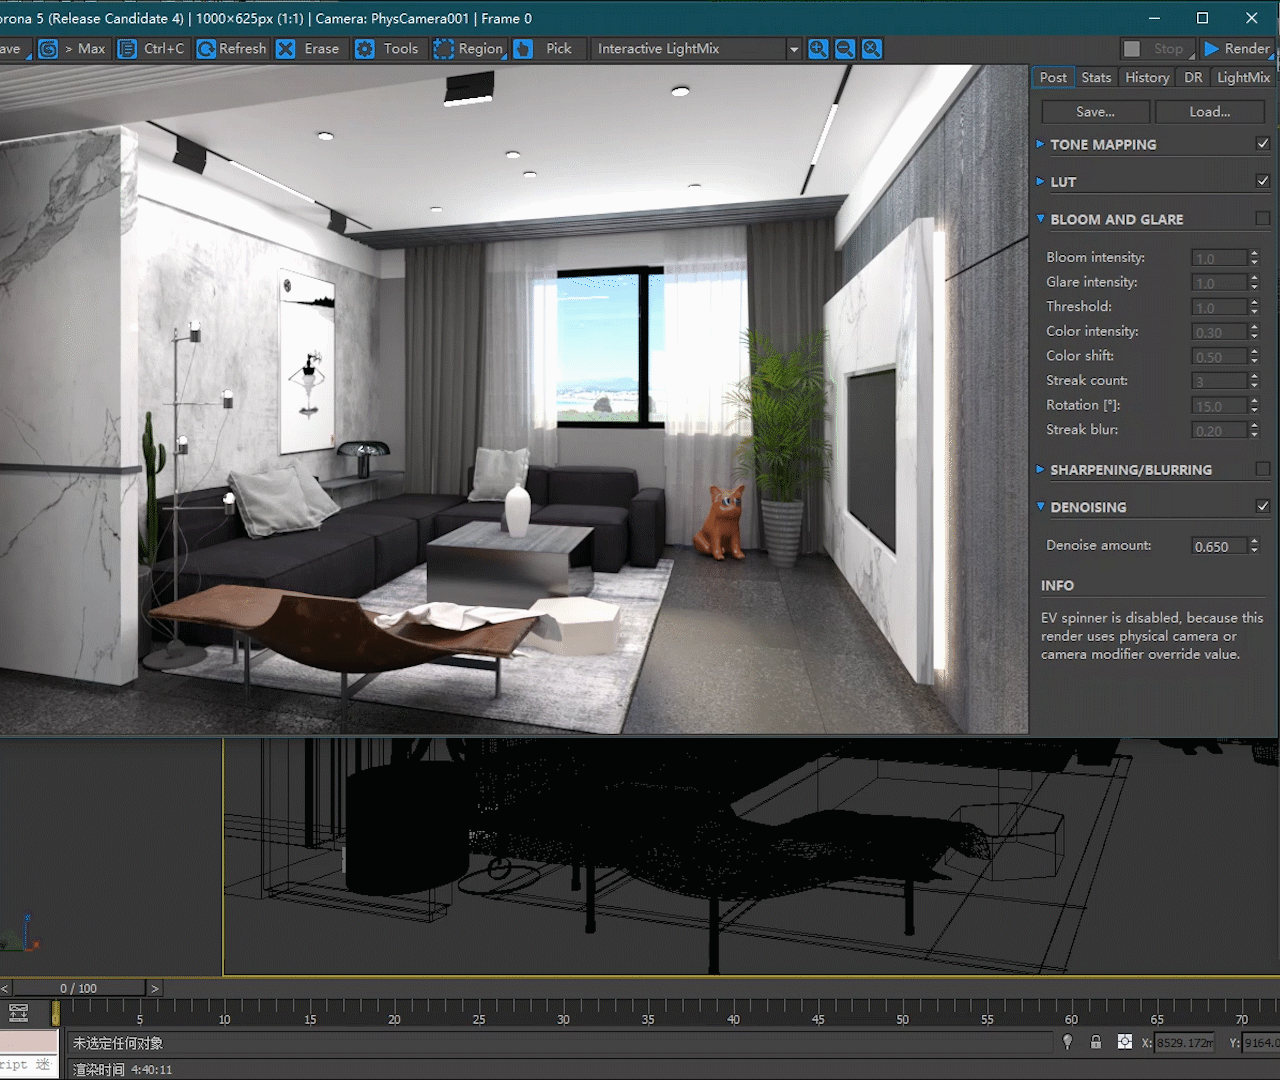Erase the current render
The width and height of the screenshot is (1280, 1080).
(x=308, y=49)
